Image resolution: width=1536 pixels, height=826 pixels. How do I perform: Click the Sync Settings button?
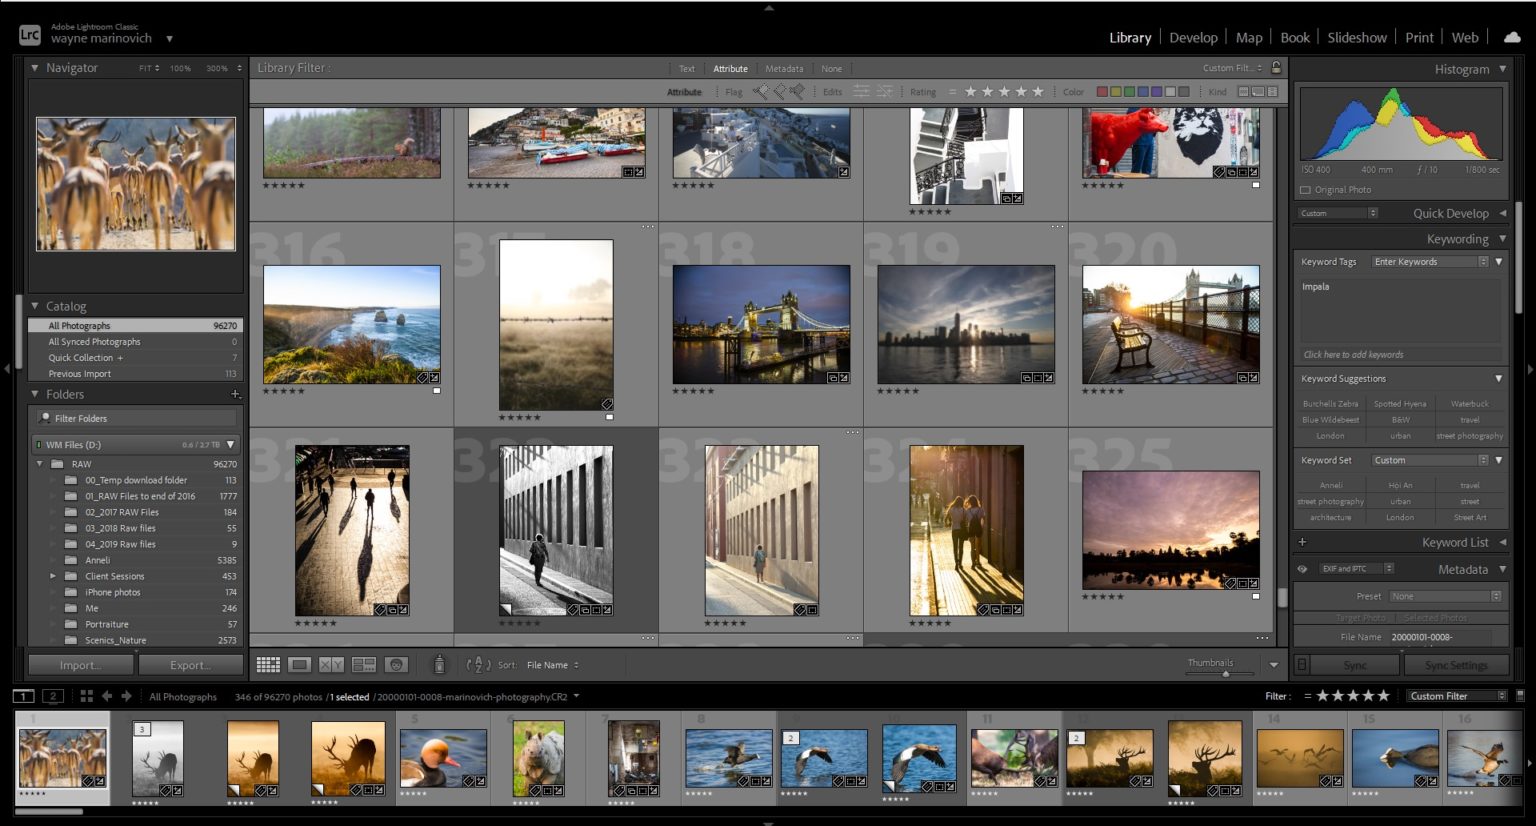(1455, 664)
